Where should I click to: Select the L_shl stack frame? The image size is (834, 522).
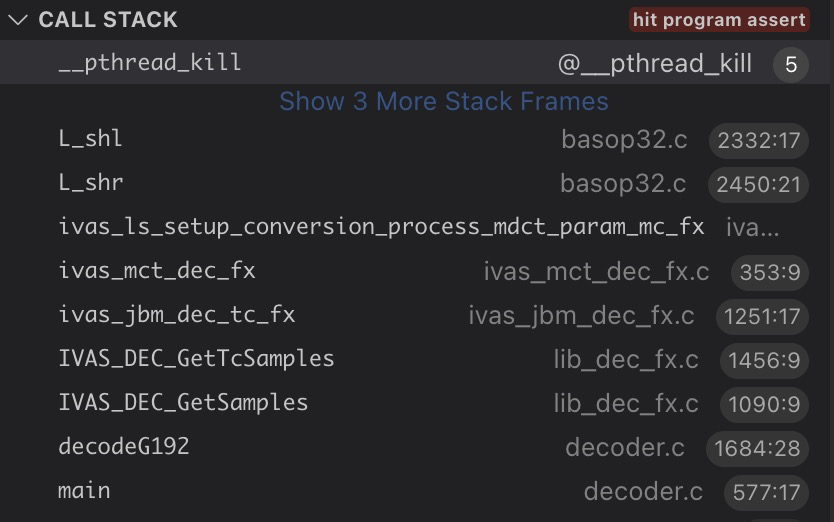[91, 138]
